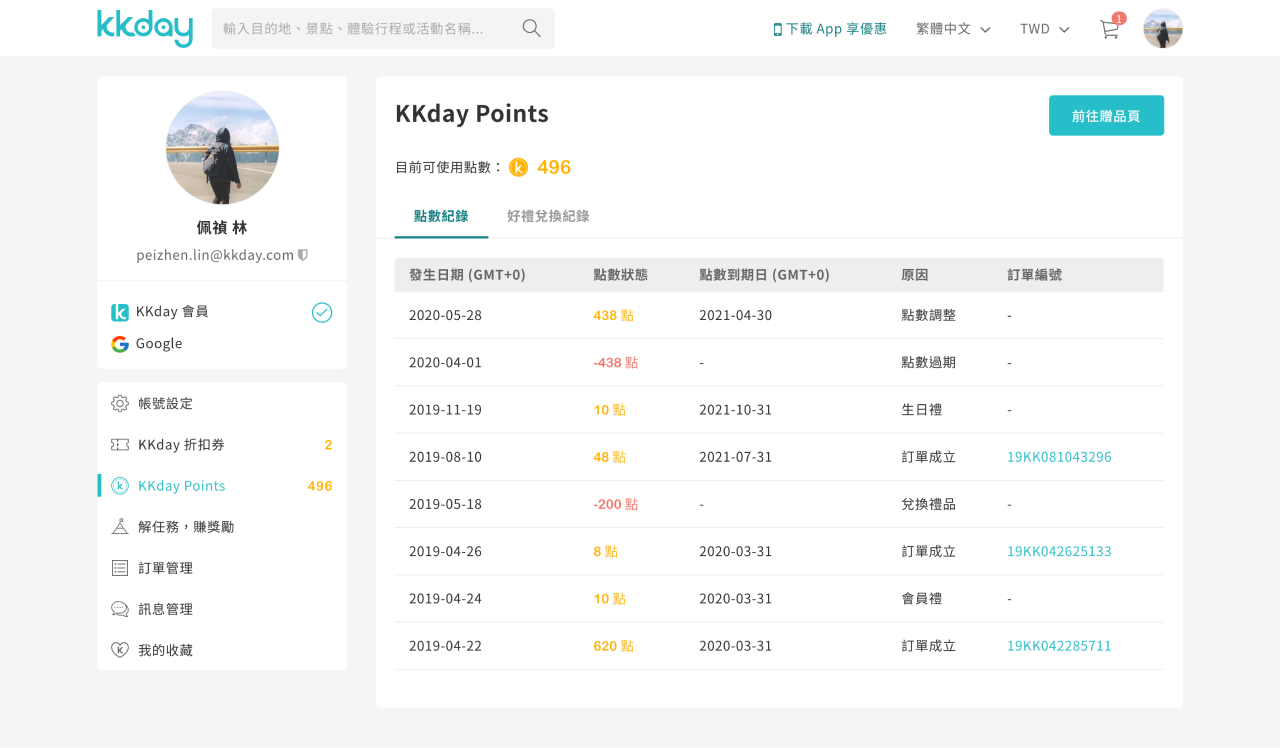Click the 48 點 points cell

click(609, 457)
